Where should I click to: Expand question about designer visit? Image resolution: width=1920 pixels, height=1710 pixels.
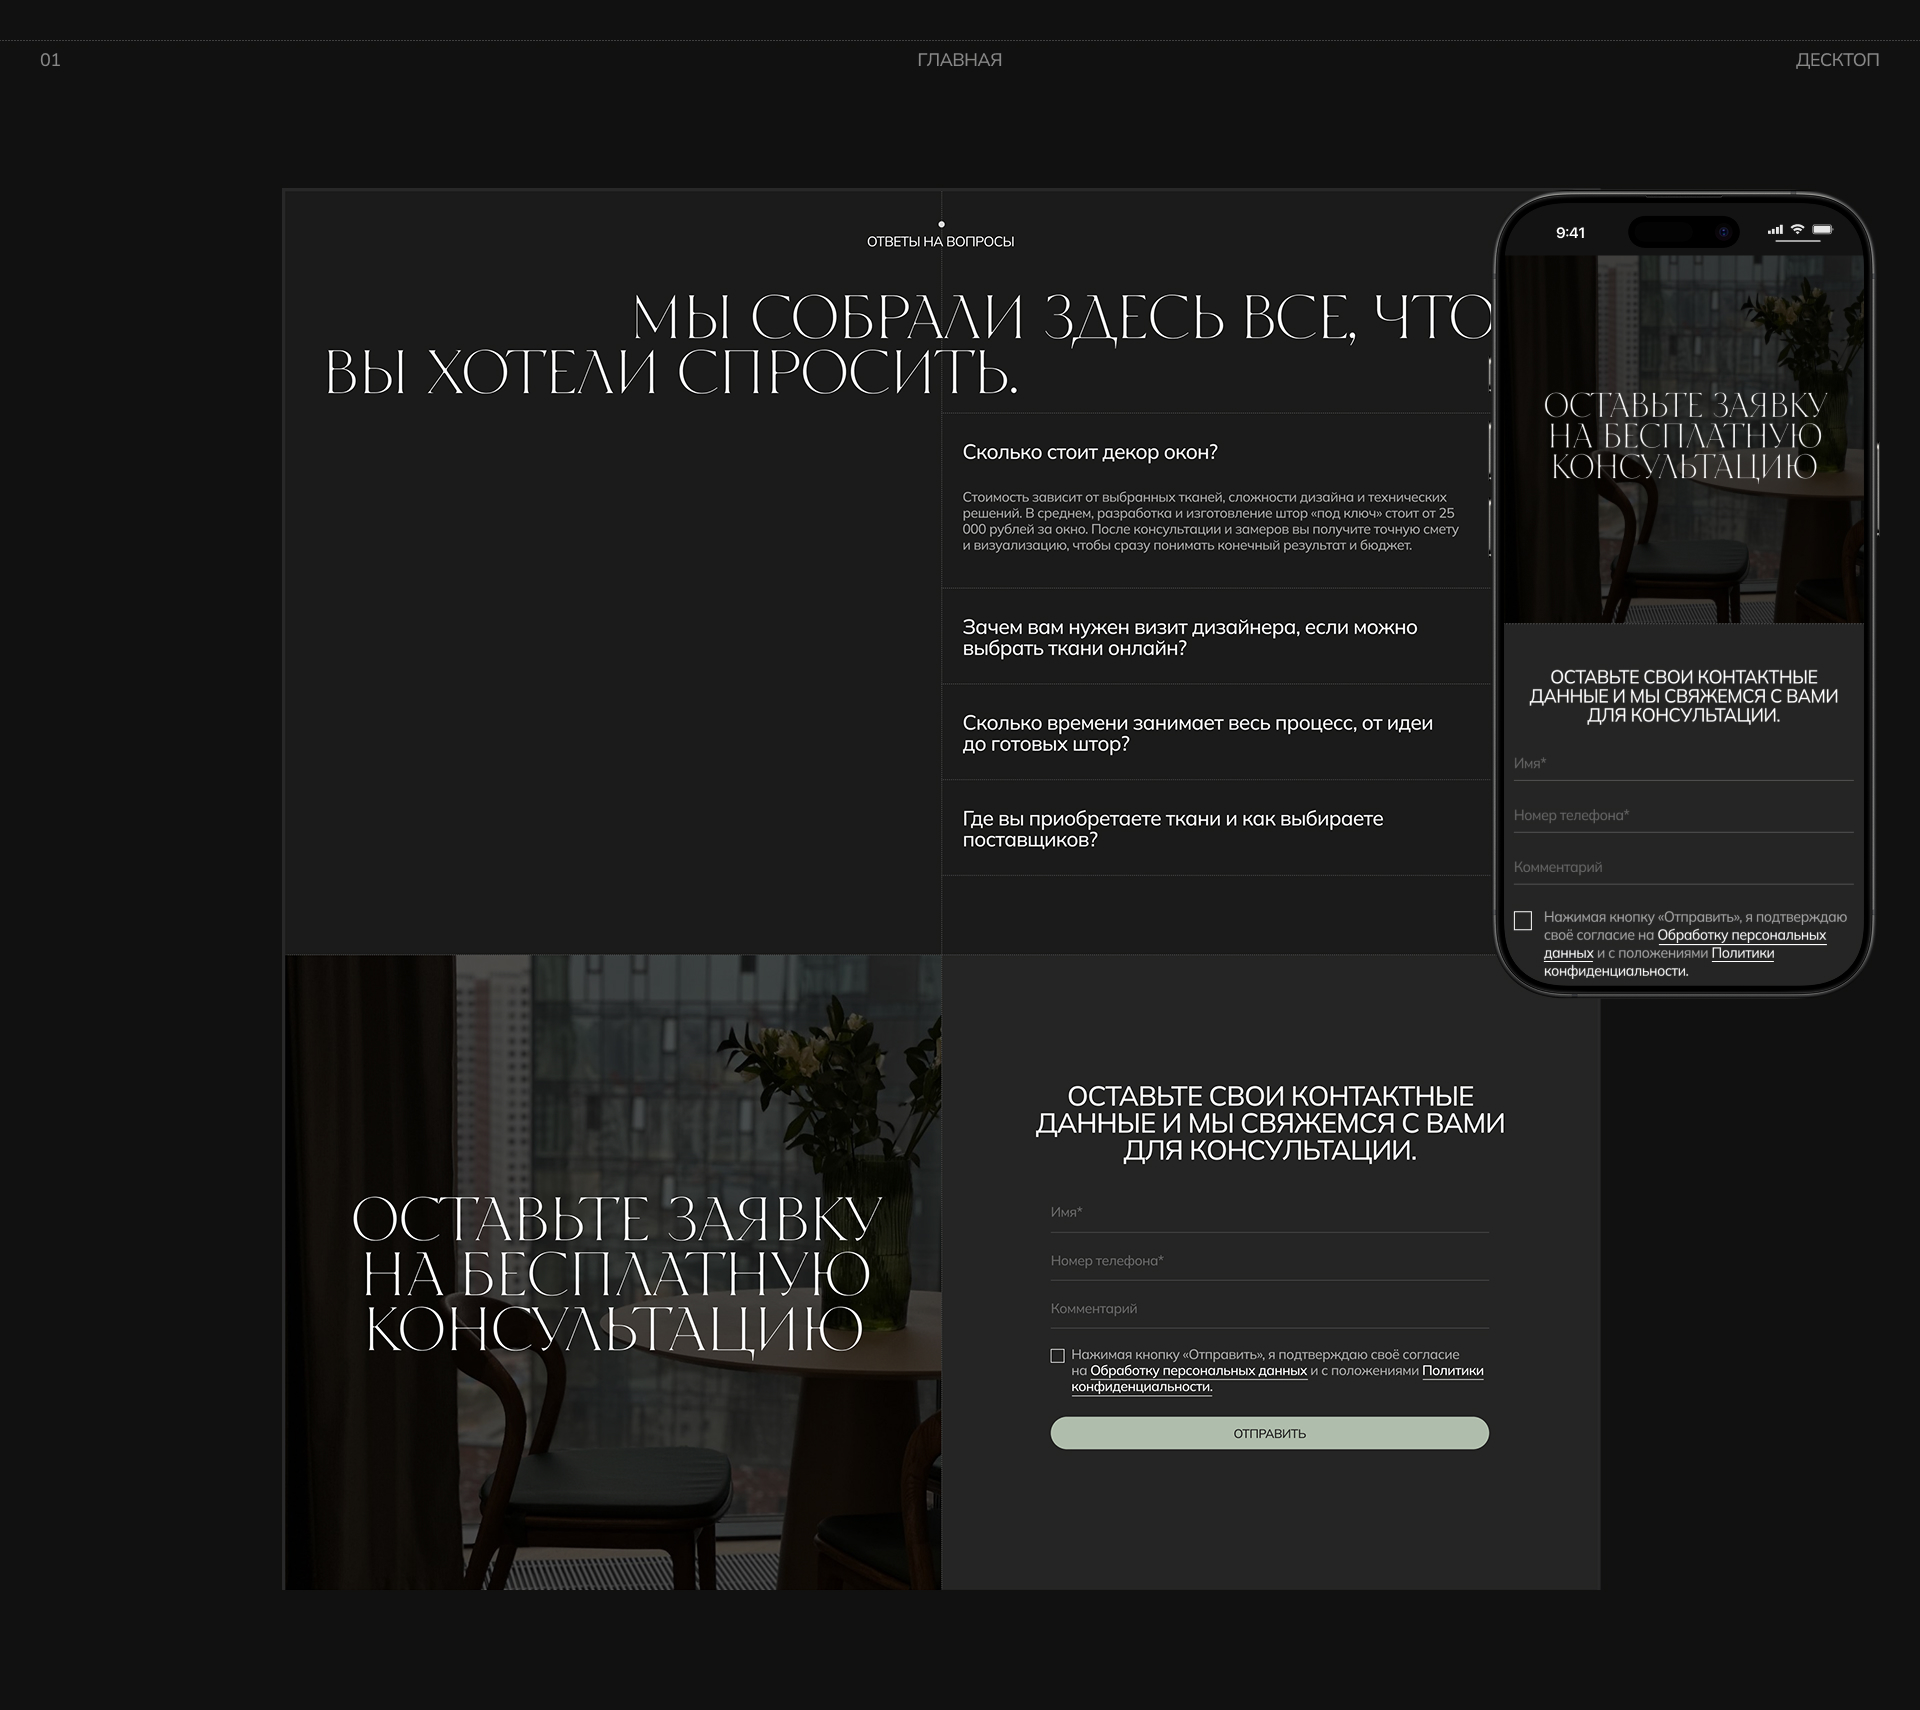(x=1190, y=638)
